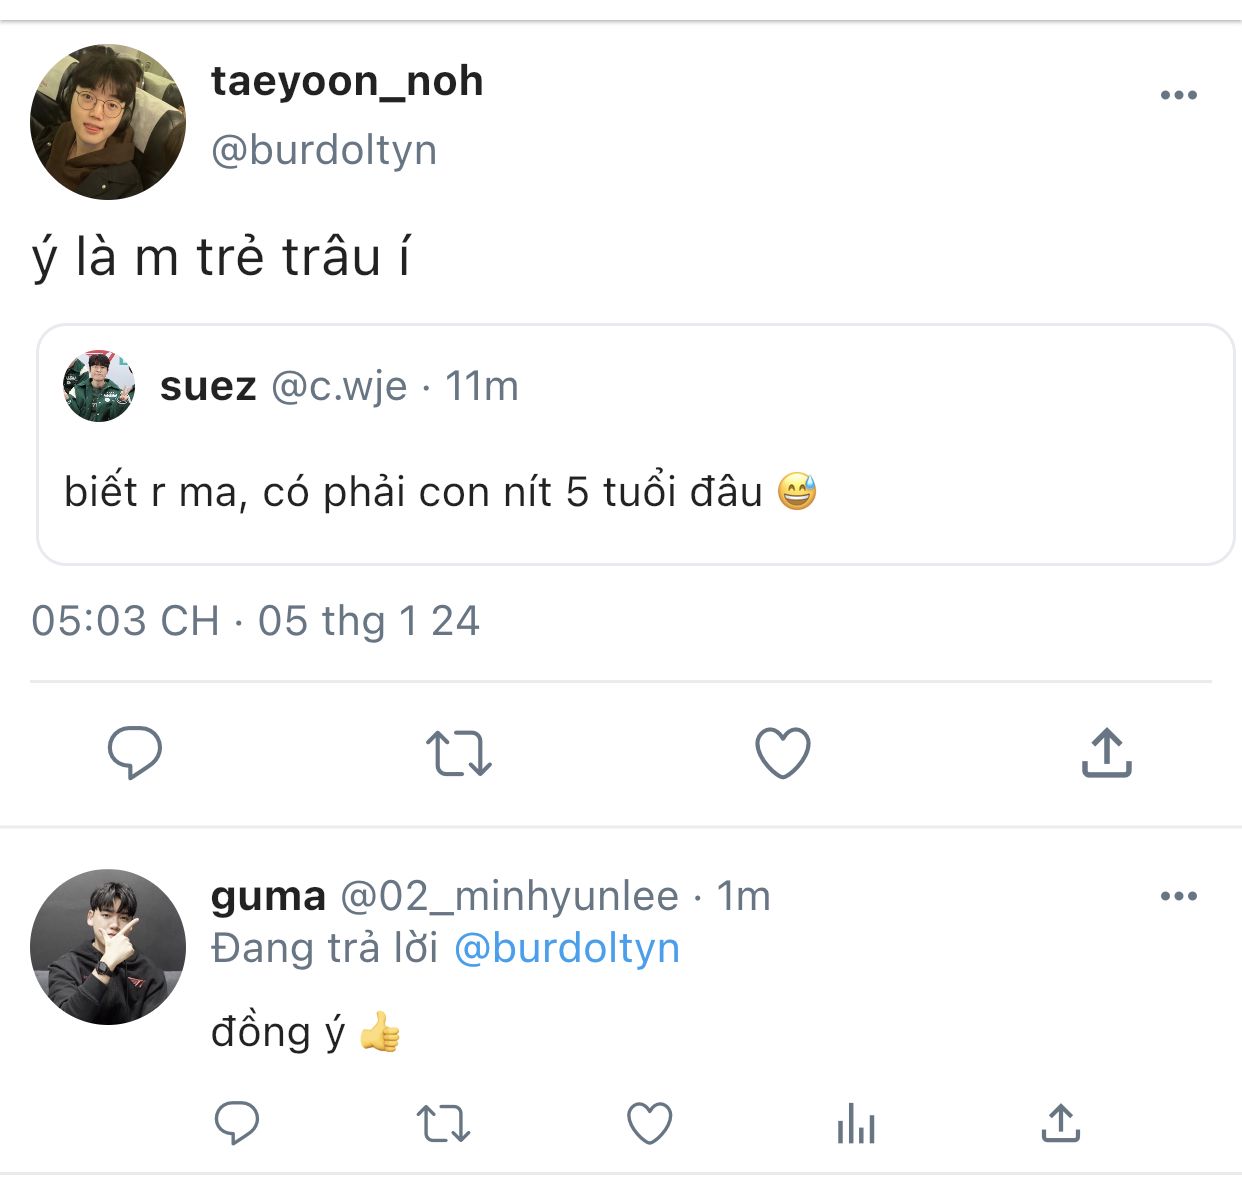Click the guma username @02_minhyunlee
This screenshot has height=1188, width=1242.
tap(509, 896)
